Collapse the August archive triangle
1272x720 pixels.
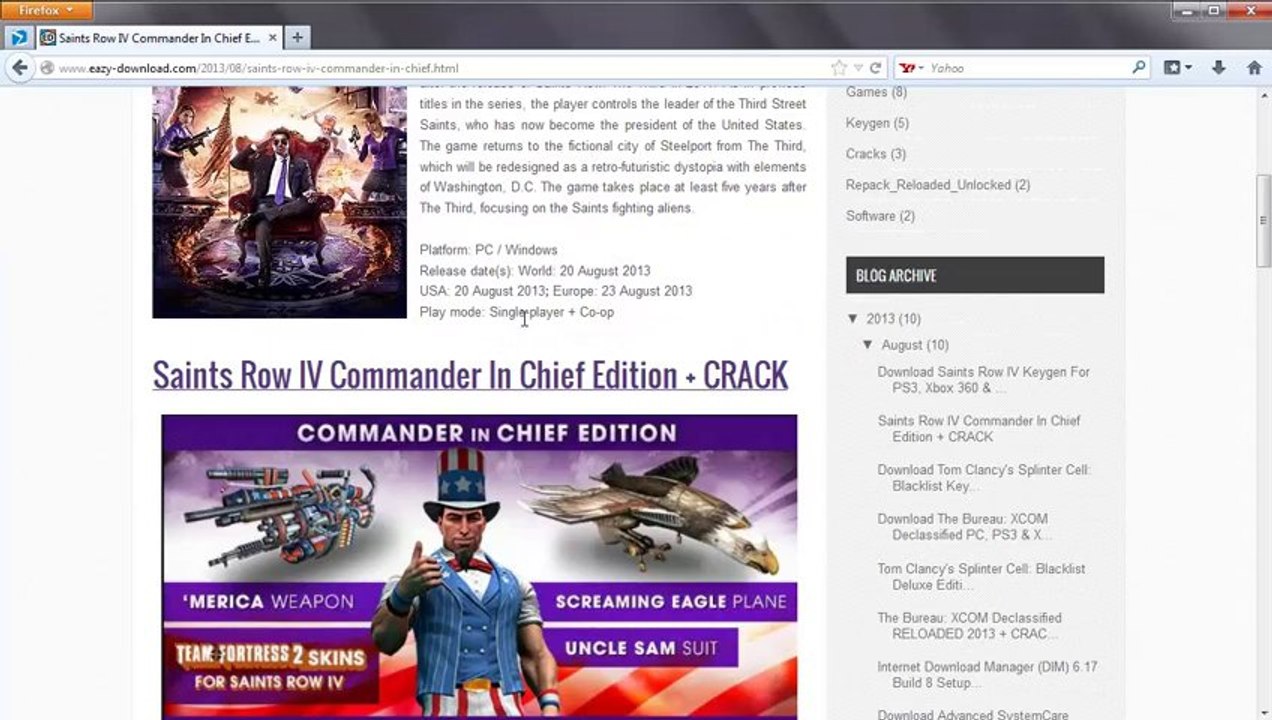click(868, 345)
